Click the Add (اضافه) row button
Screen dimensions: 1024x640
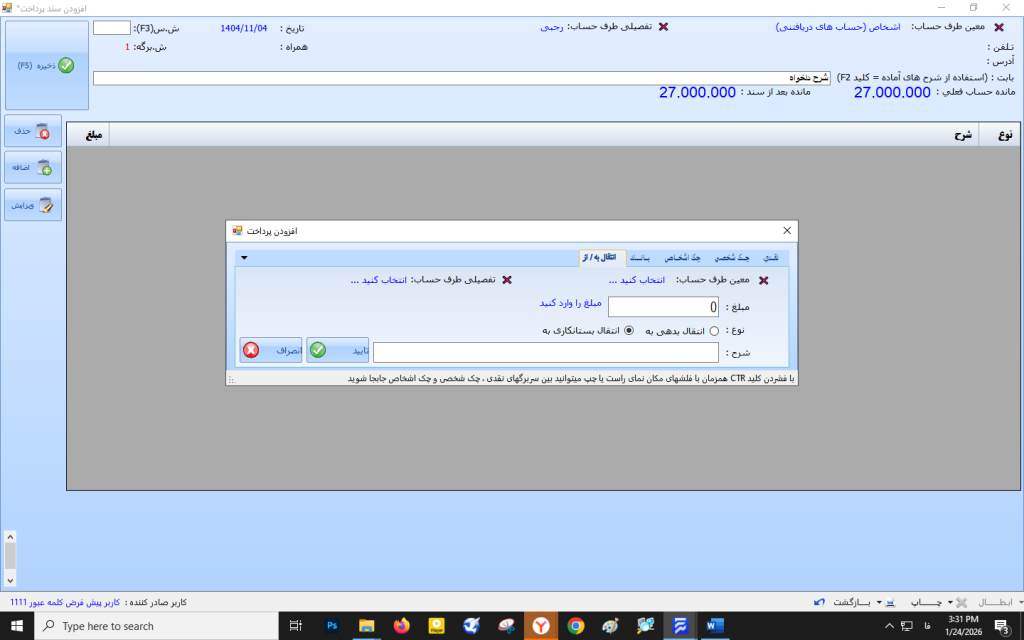33,168
